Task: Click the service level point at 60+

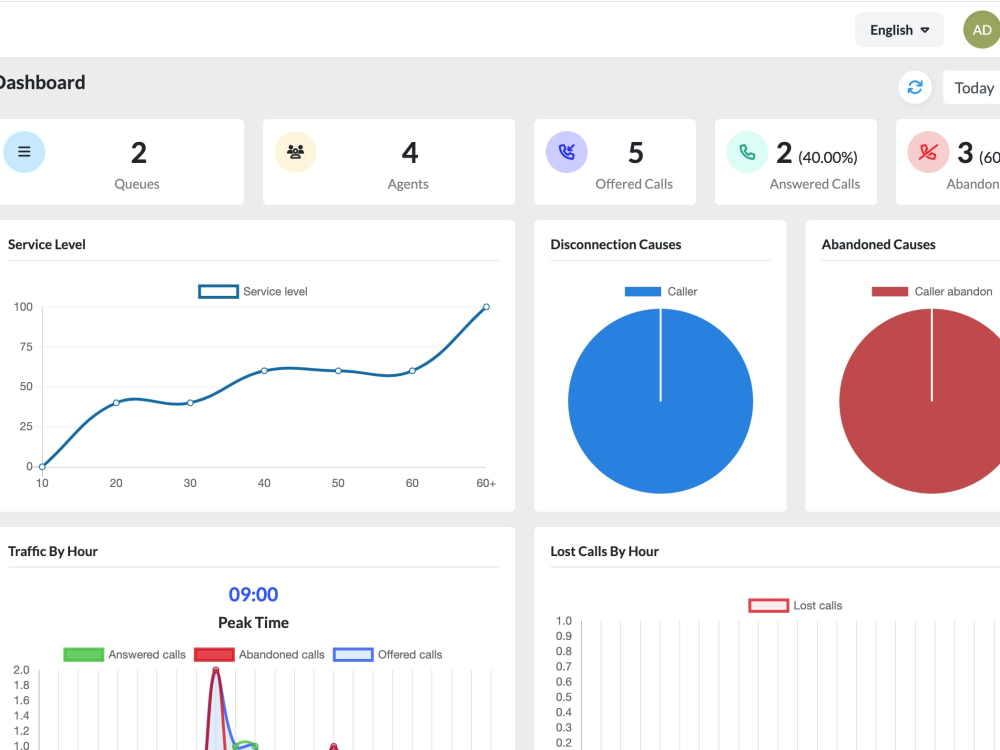Action: [x=486, y=307]
